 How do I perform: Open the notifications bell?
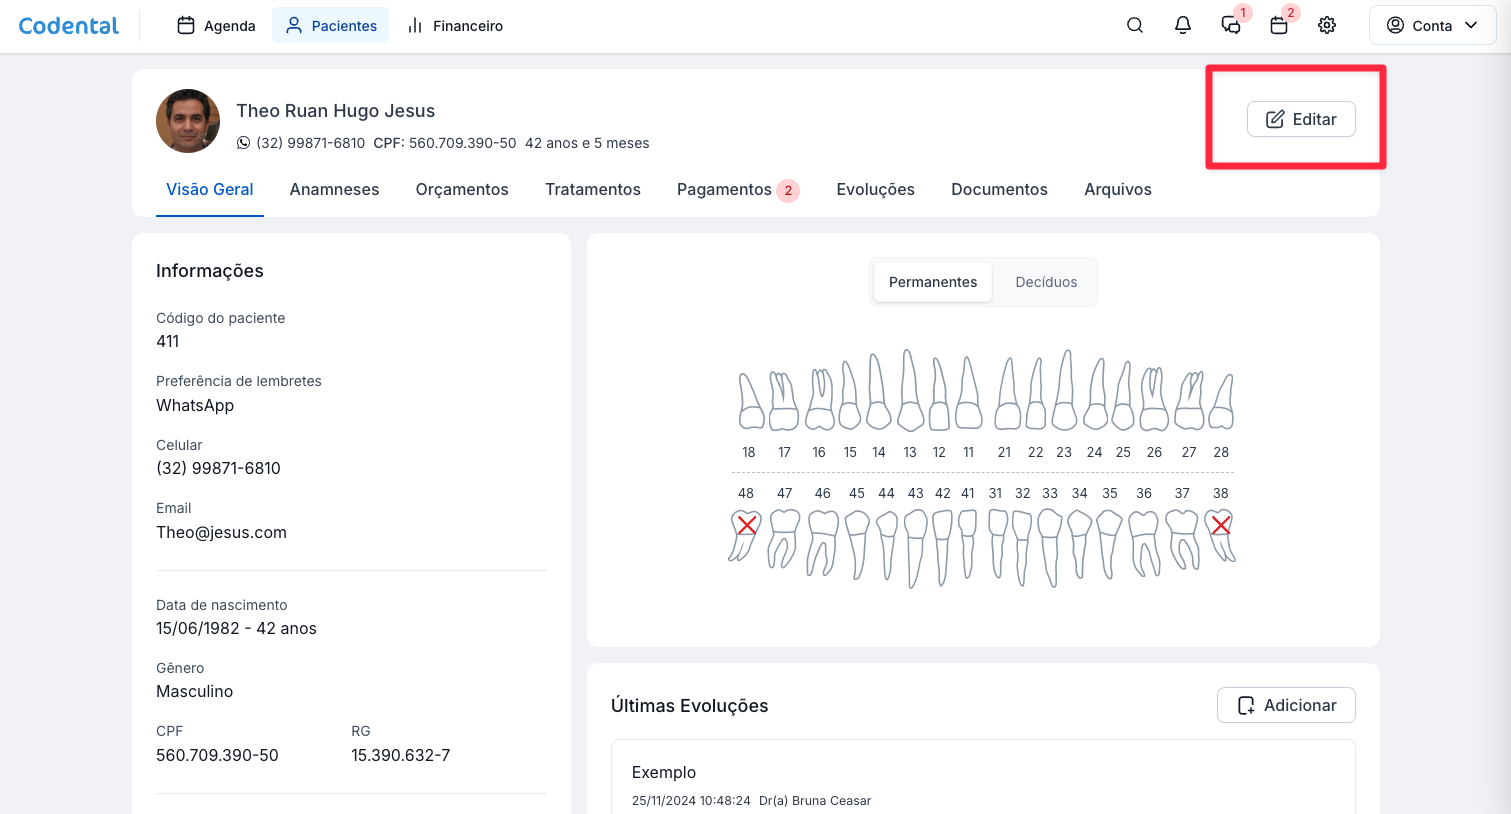click(1182, 26)
